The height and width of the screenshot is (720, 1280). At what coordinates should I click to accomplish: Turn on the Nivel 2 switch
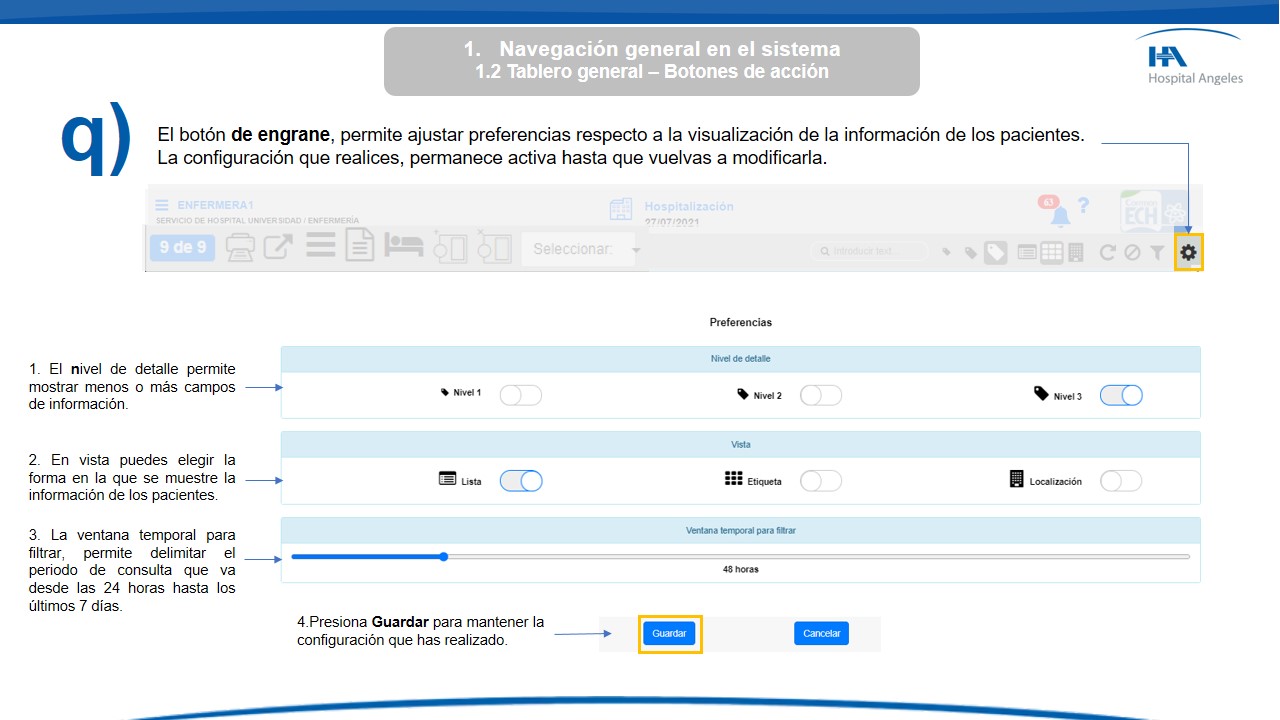[820, 395]
